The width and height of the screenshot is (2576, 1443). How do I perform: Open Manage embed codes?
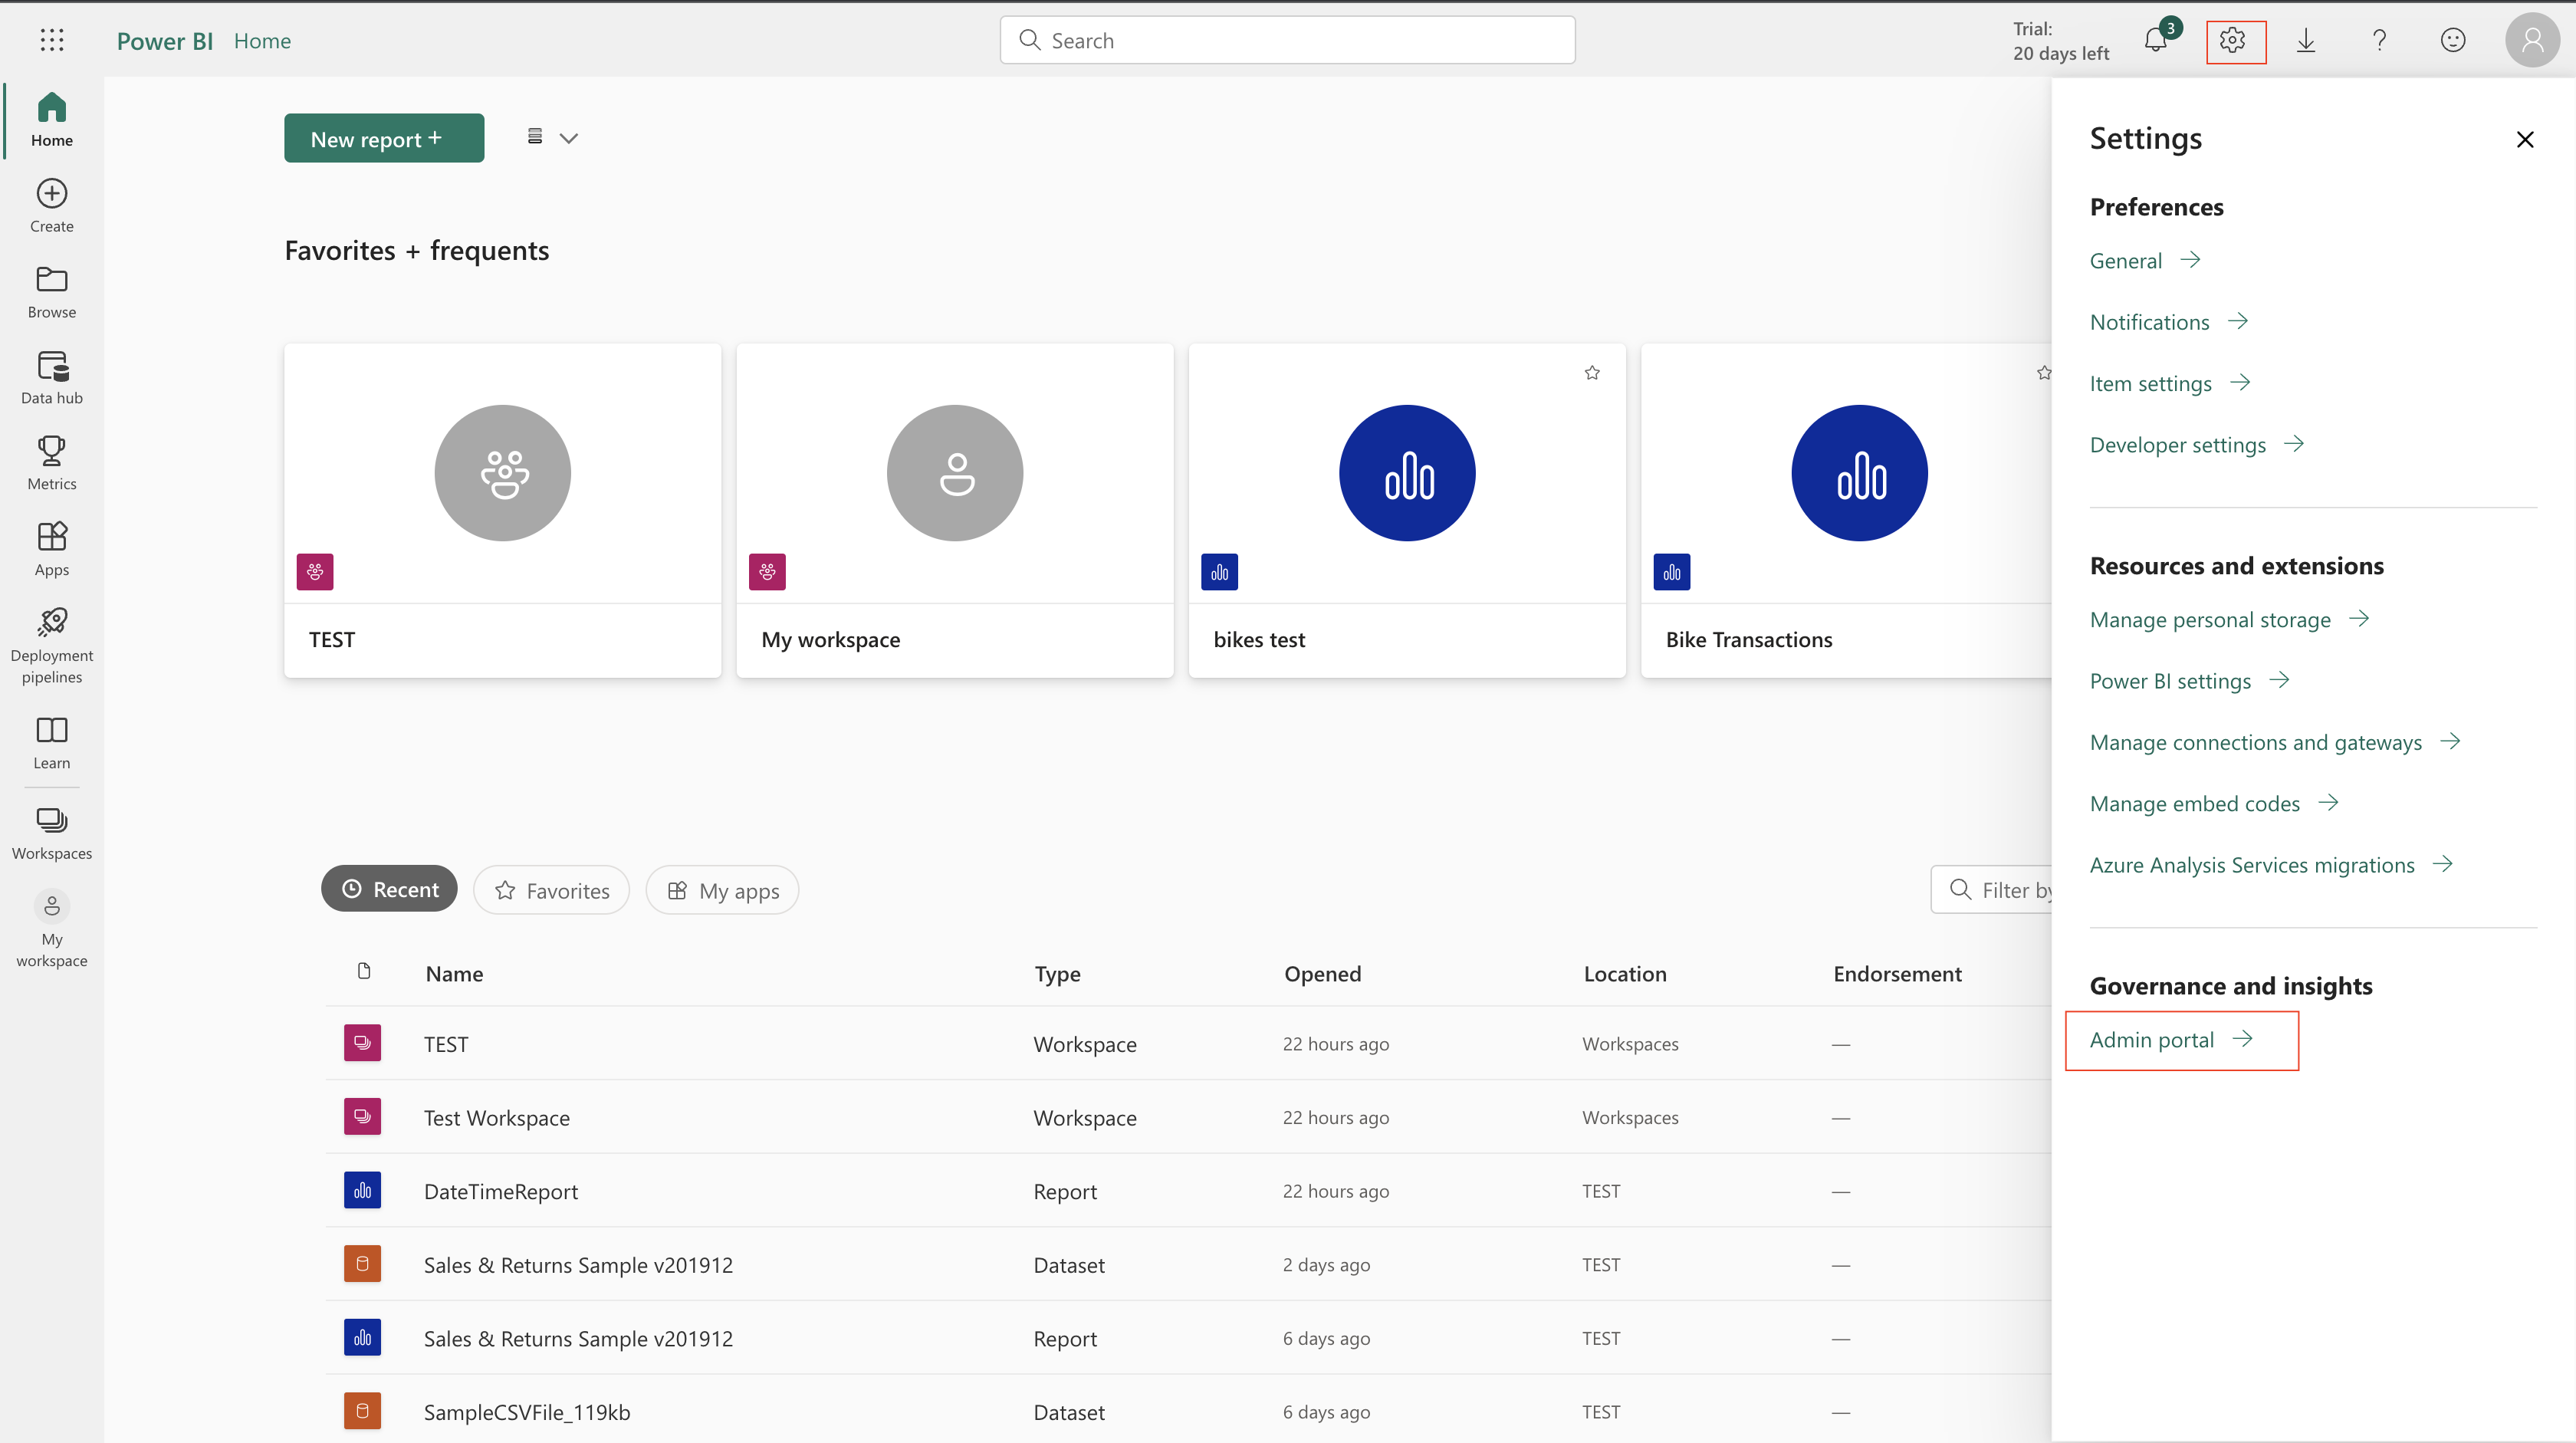coord(2214,804)
